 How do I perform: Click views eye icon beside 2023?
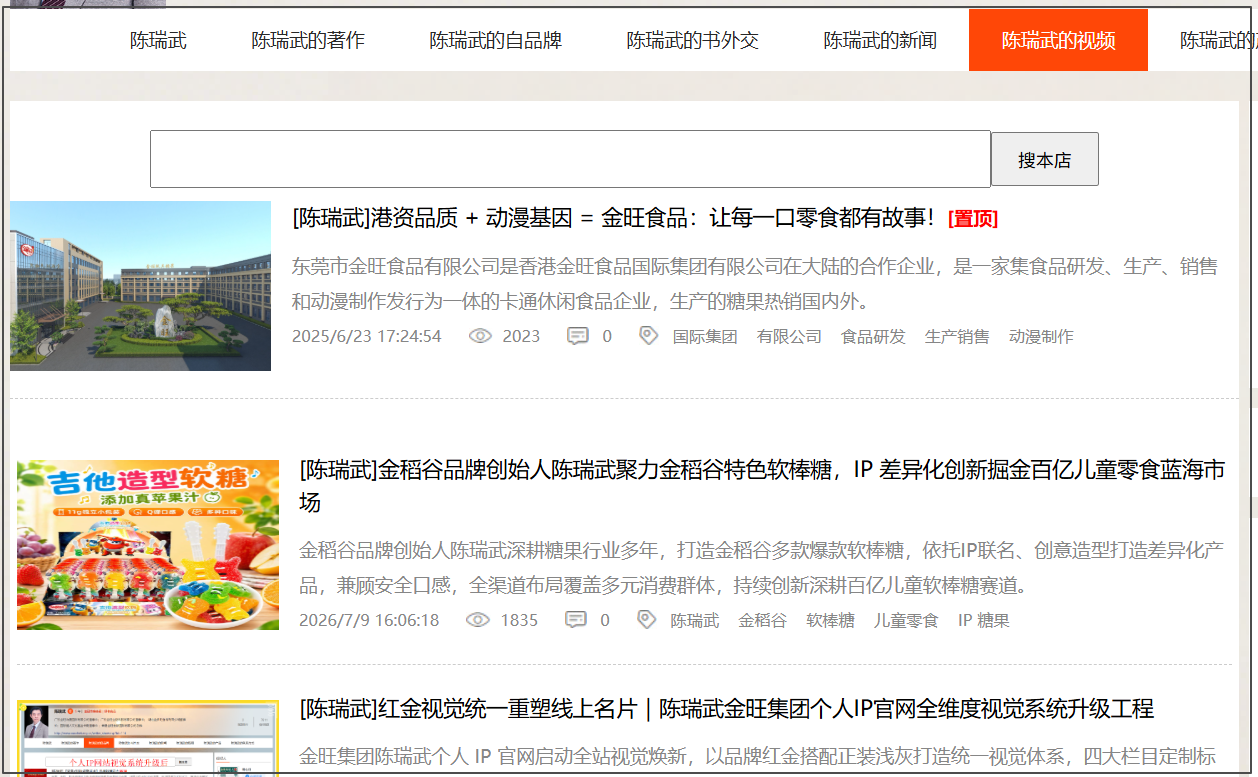481,336
